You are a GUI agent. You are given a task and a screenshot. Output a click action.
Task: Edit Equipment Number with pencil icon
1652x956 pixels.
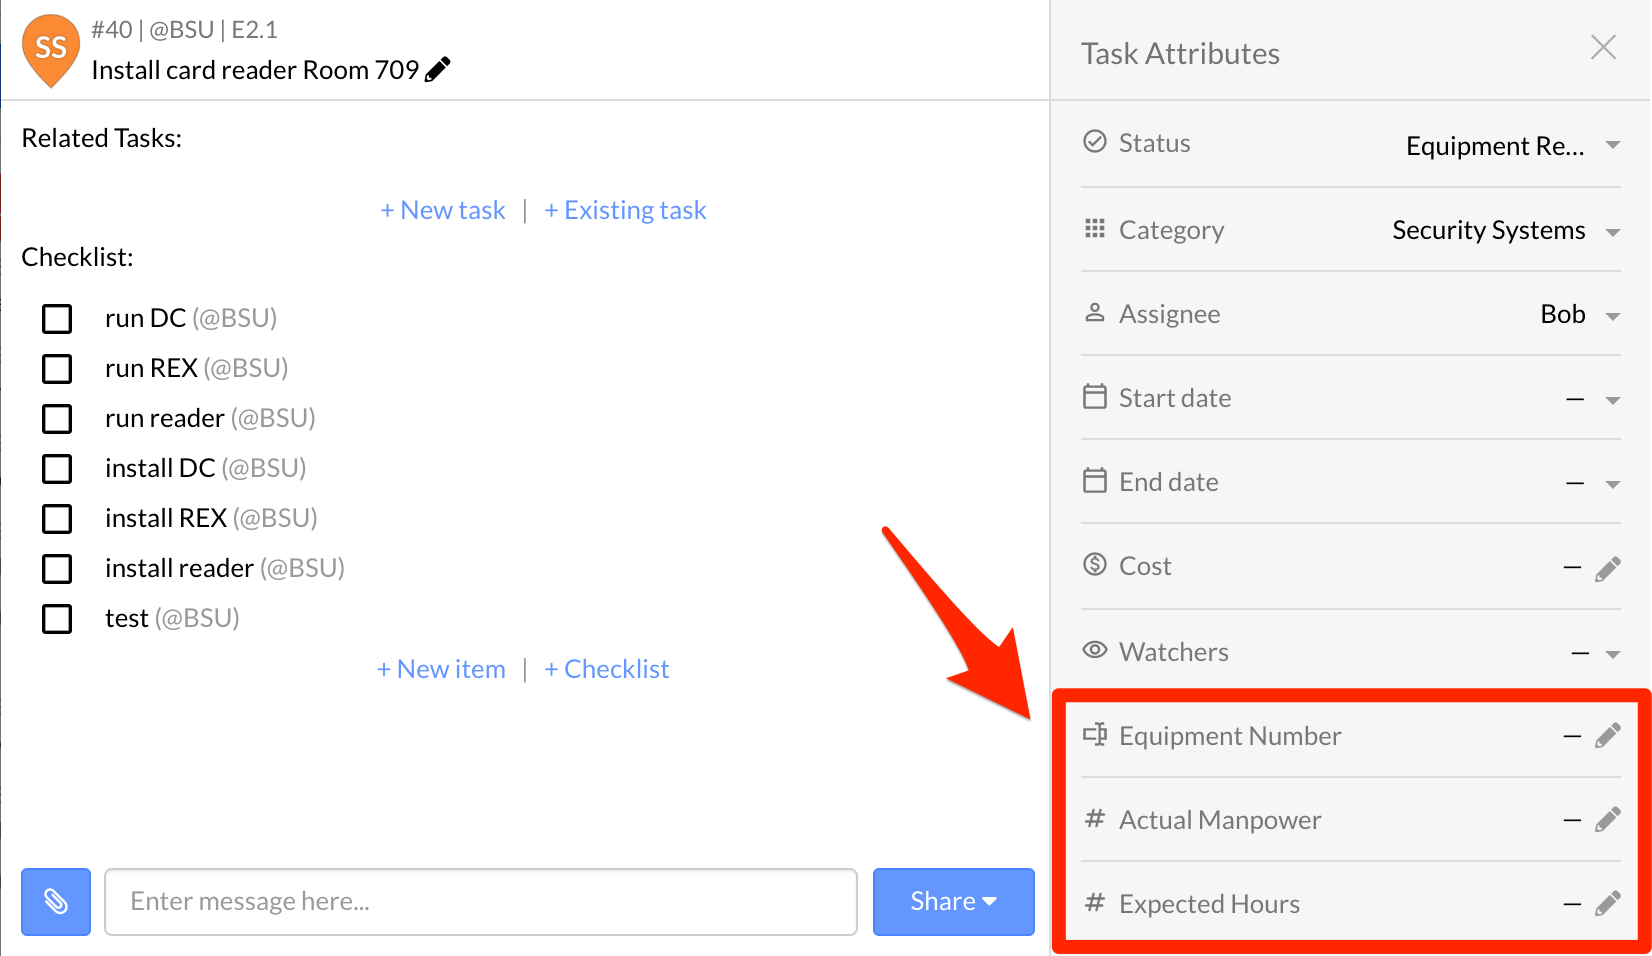[x=1607, y=736]
